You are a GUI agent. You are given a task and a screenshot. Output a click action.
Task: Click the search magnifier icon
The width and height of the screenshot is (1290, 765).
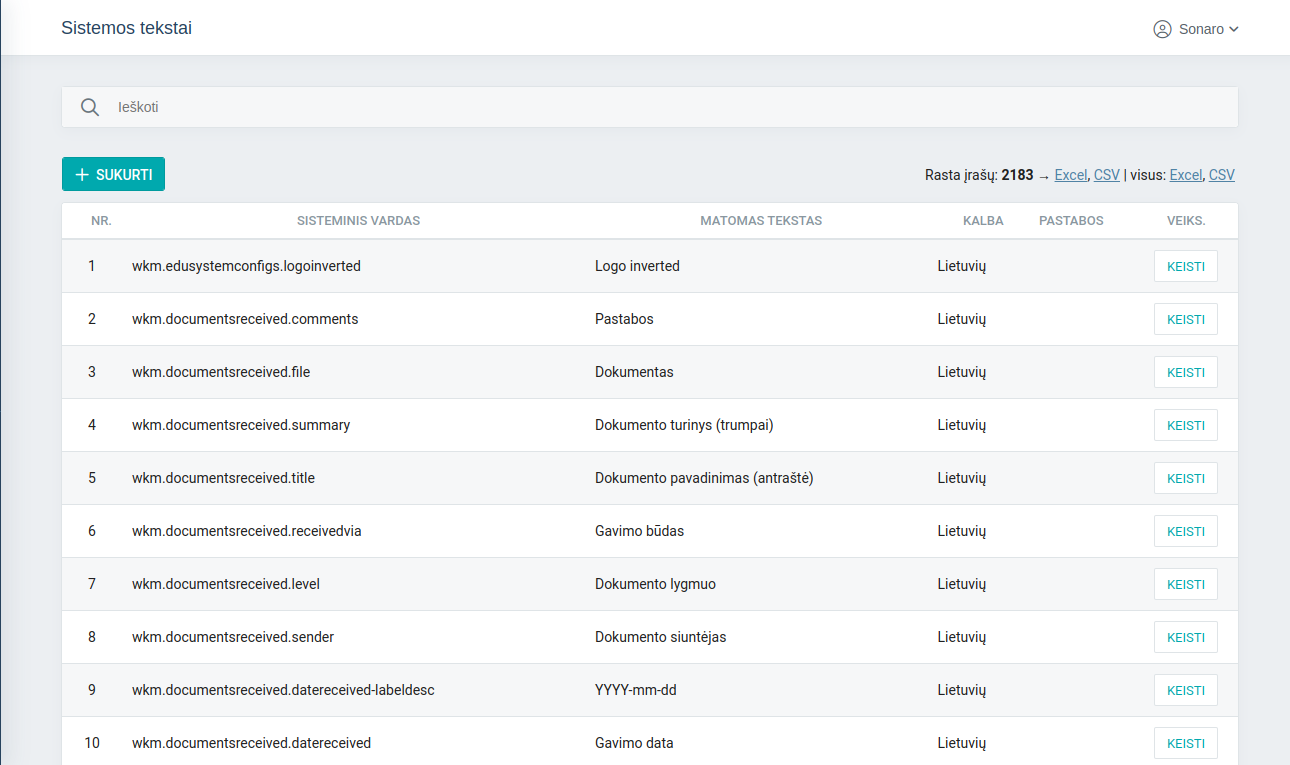click(x=90, y=107)
